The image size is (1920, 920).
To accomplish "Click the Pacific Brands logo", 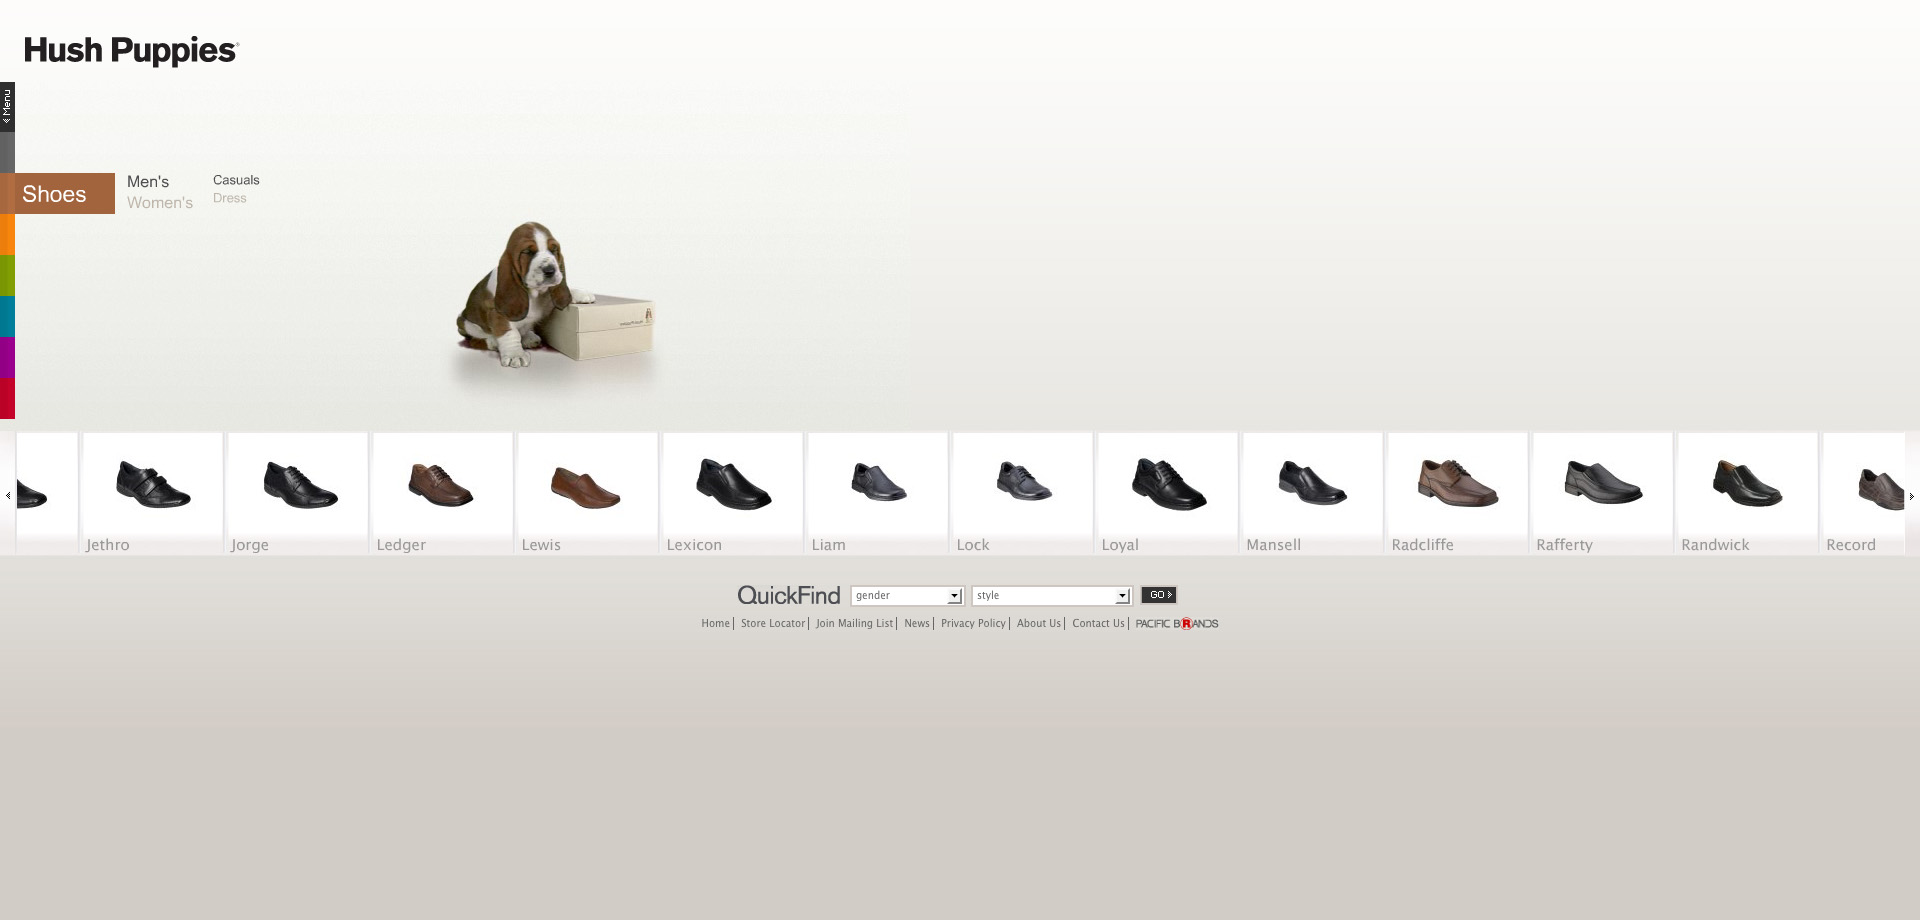I will coord(1177,624).
